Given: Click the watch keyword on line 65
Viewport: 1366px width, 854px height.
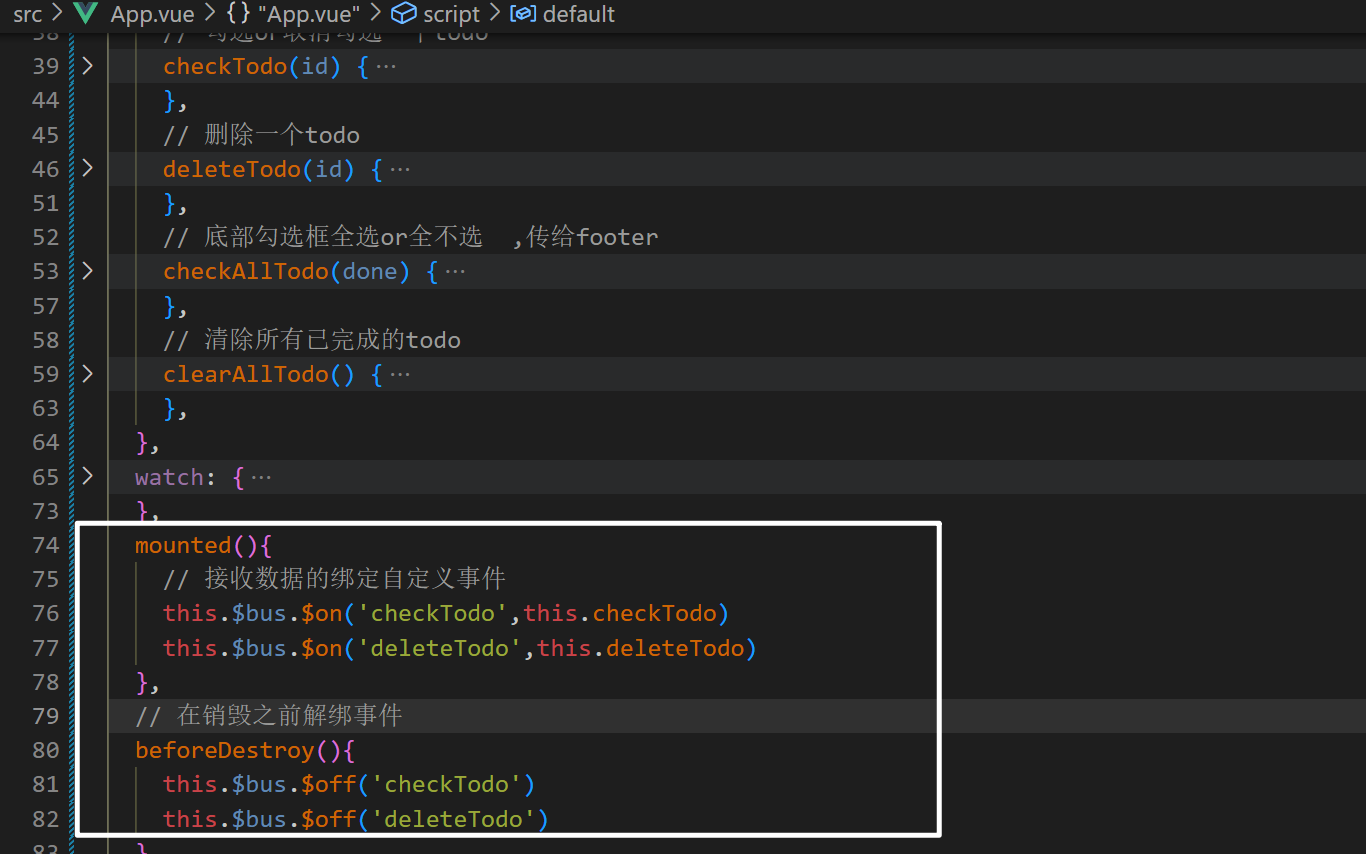Looking at the screenshot, I should [x=170, y=477].
